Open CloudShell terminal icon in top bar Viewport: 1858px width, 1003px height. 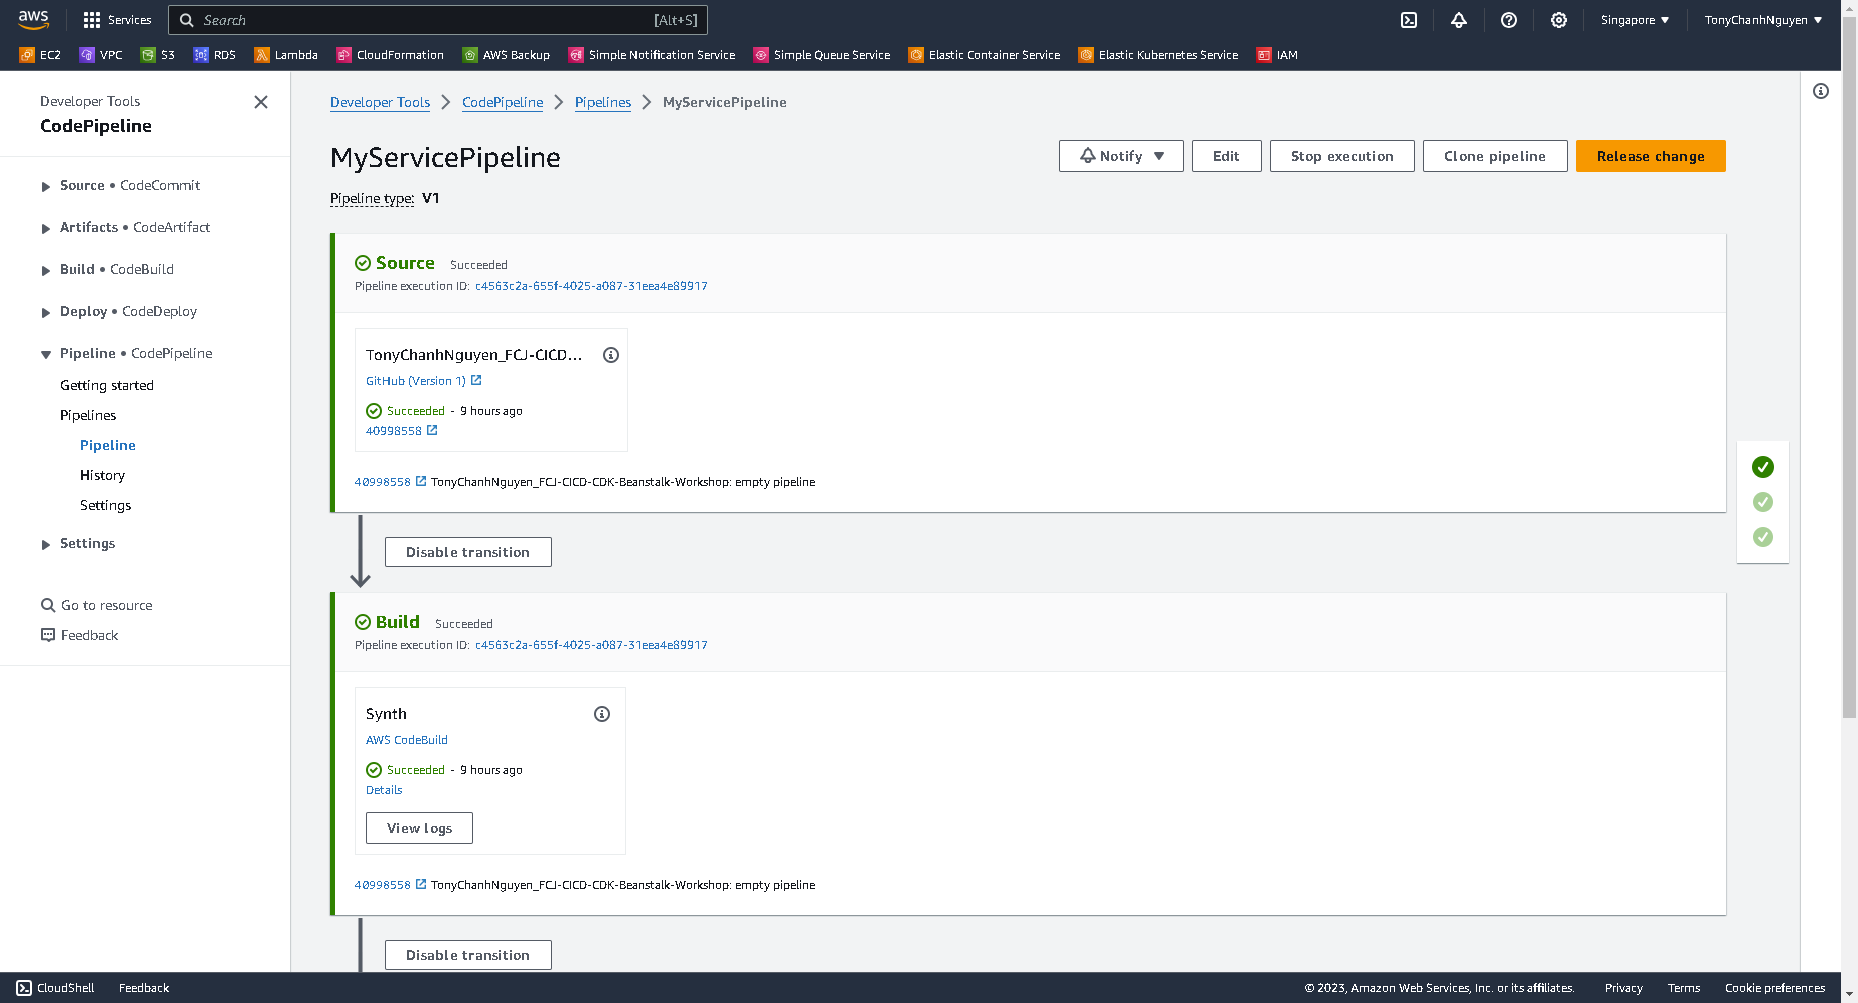pos(1409,20)
